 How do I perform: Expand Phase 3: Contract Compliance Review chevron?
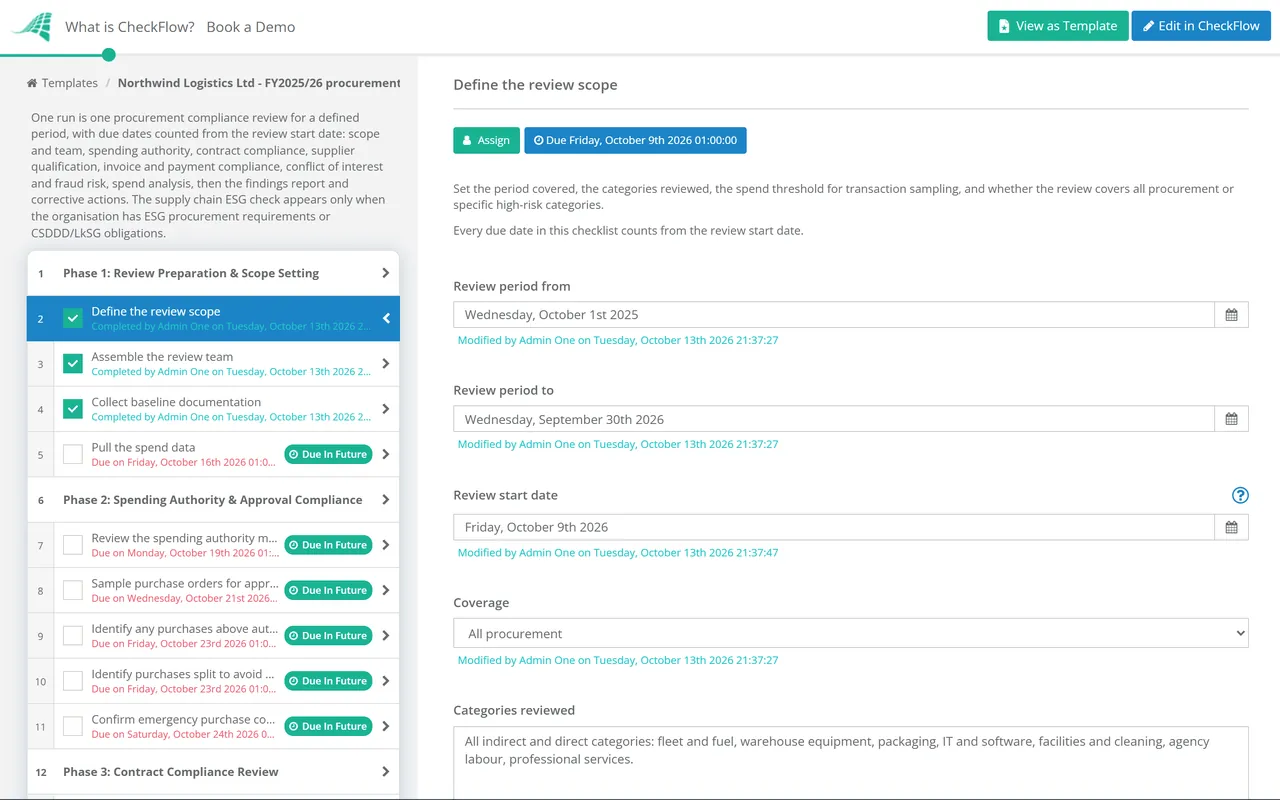[x=386, y=772]
